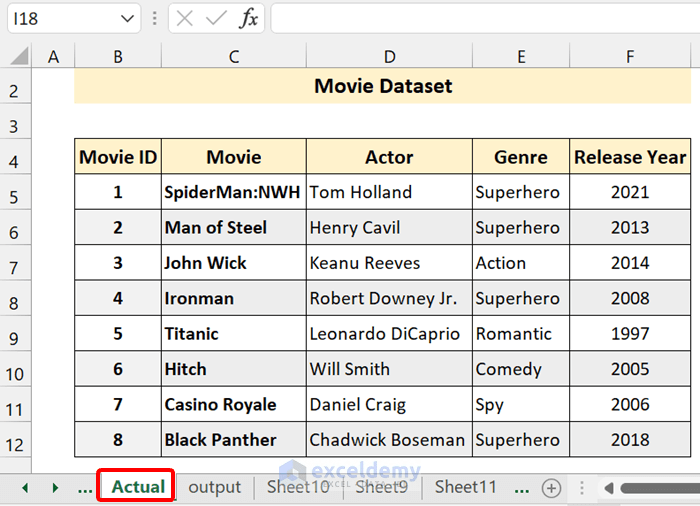This screenshot has height=506, width=700.
Task: Select the SpiderMan:NWH cell
Action: click(x=234, y=192)
